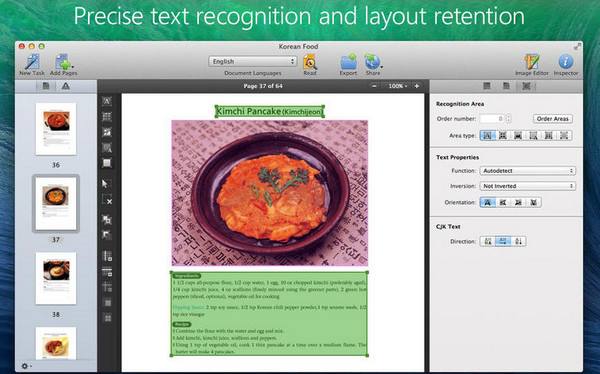Click the New Task toolbar icon
Screen dimensions: 600x374
point(32,62)
